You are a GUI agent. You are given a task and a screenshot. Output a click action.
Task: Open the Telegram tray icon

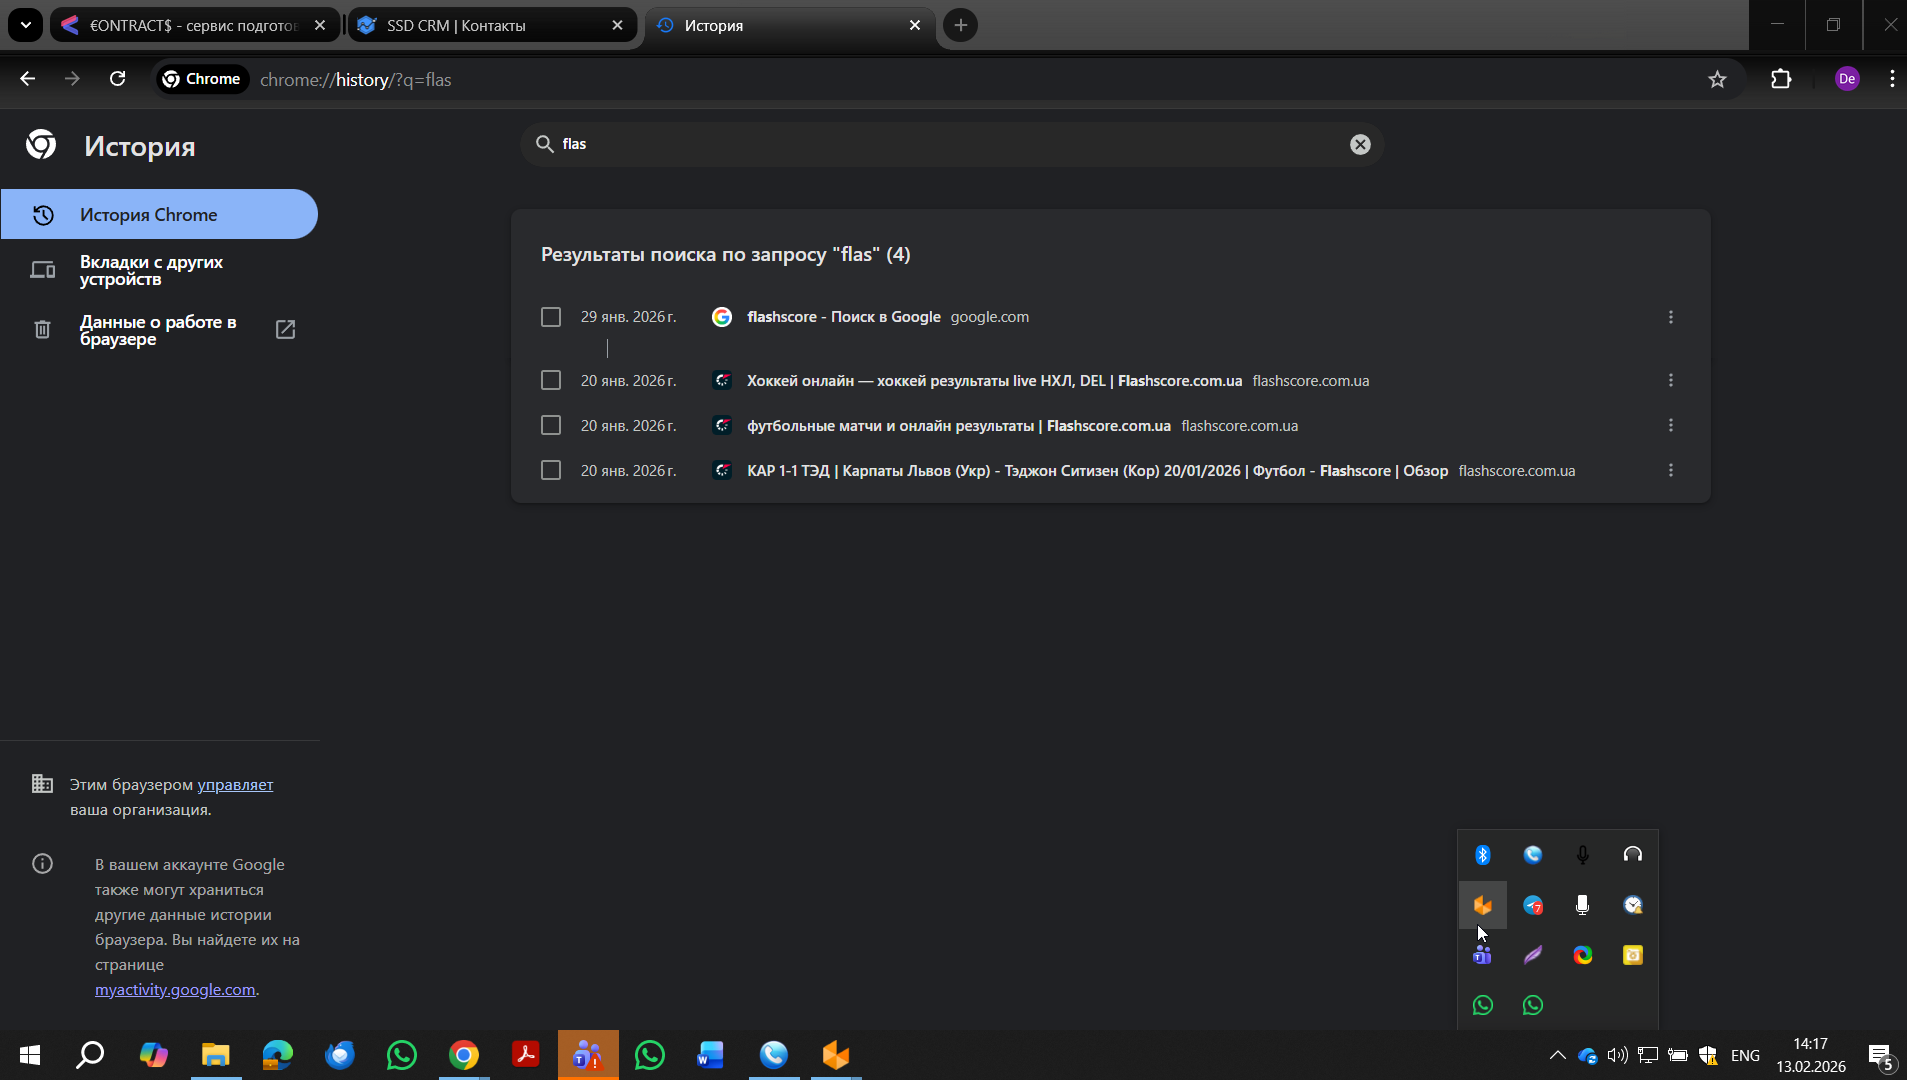[x=1532, y=905]
